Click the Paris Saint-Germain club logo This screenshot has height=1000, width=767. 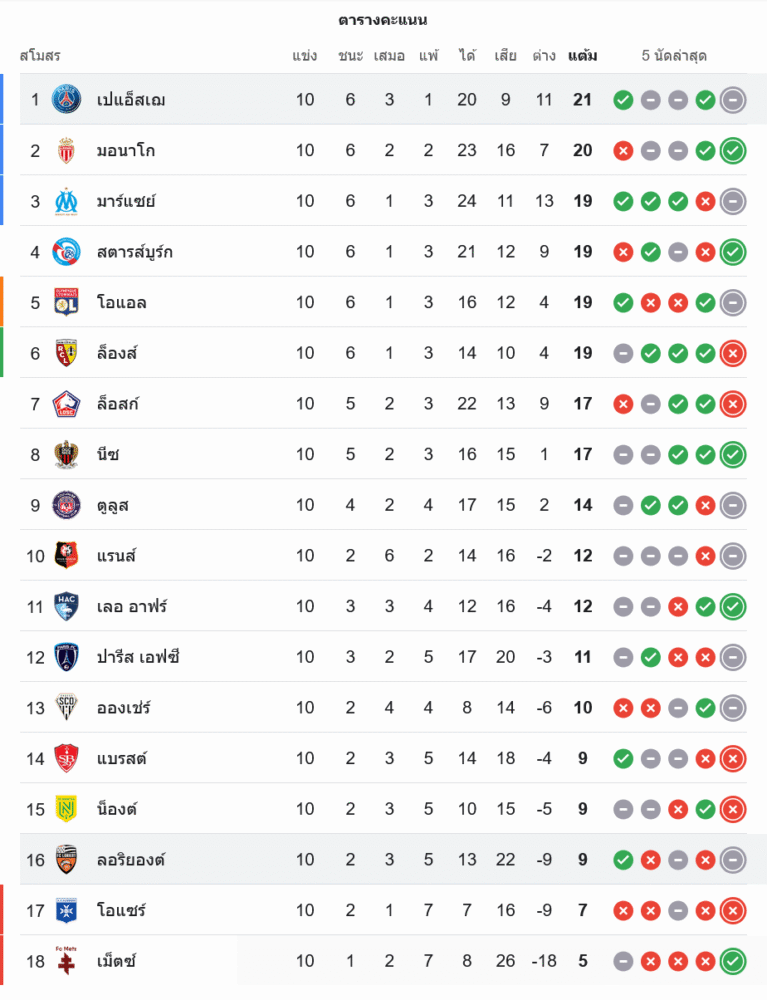[x=67, y=99]
